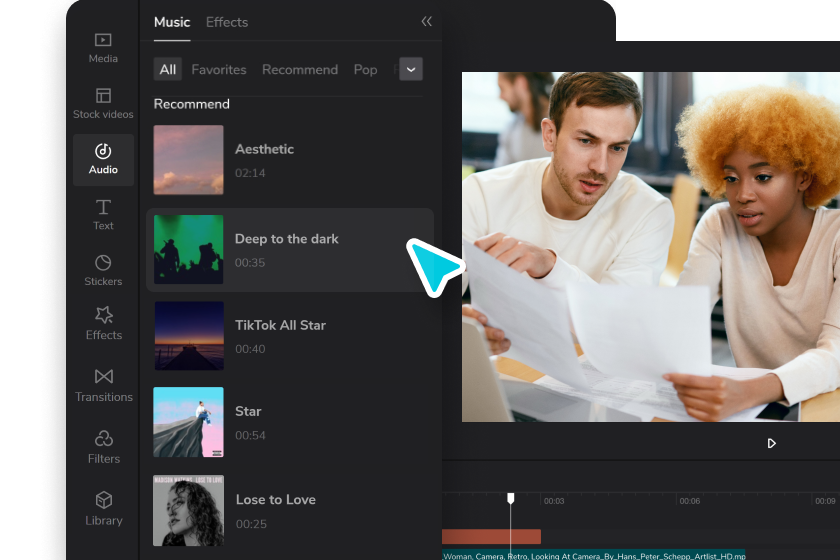Screen dimensions: 840x560
Task: Click the 02:14 duration of Aesthetic
Action: [250, 173]
